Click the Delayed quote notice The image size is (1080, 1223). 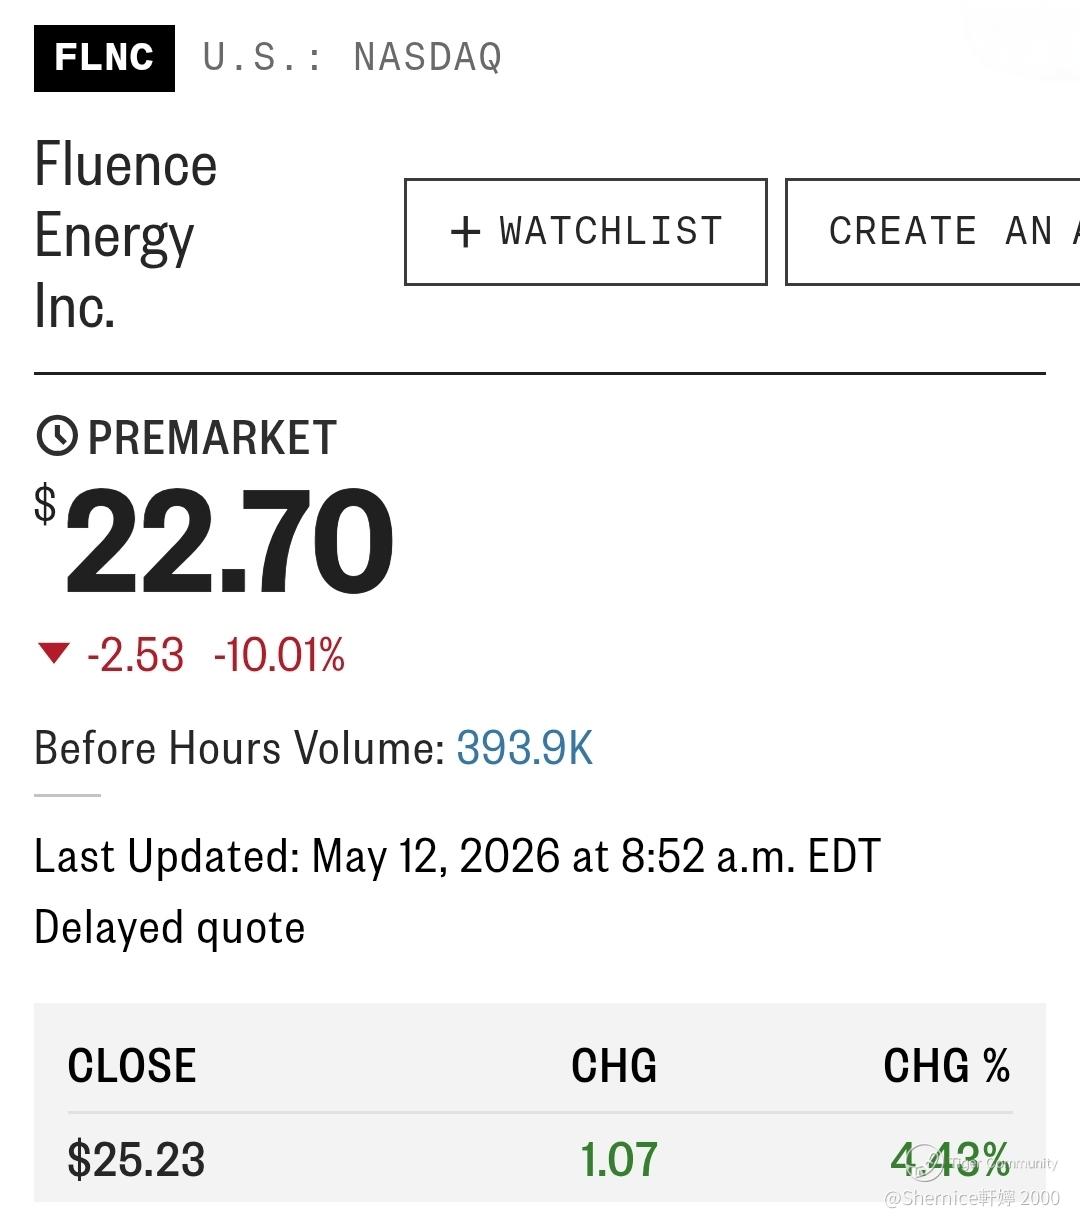click(x=169, y=928)
